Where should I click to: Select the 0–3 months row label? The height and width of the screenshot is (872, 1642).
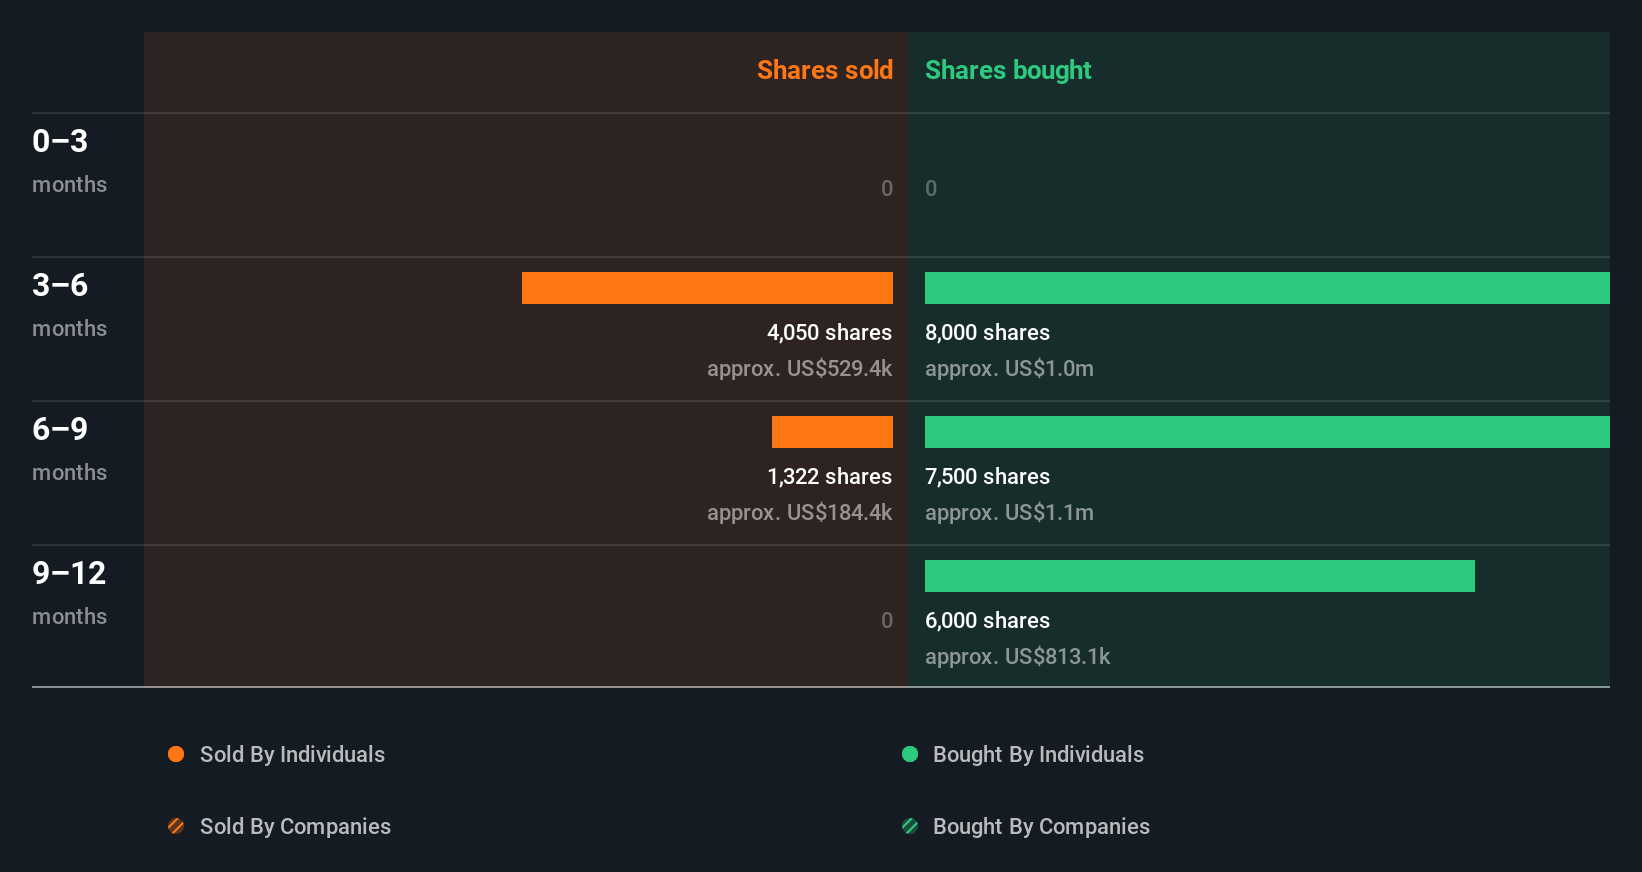click(x=69, y=160)
